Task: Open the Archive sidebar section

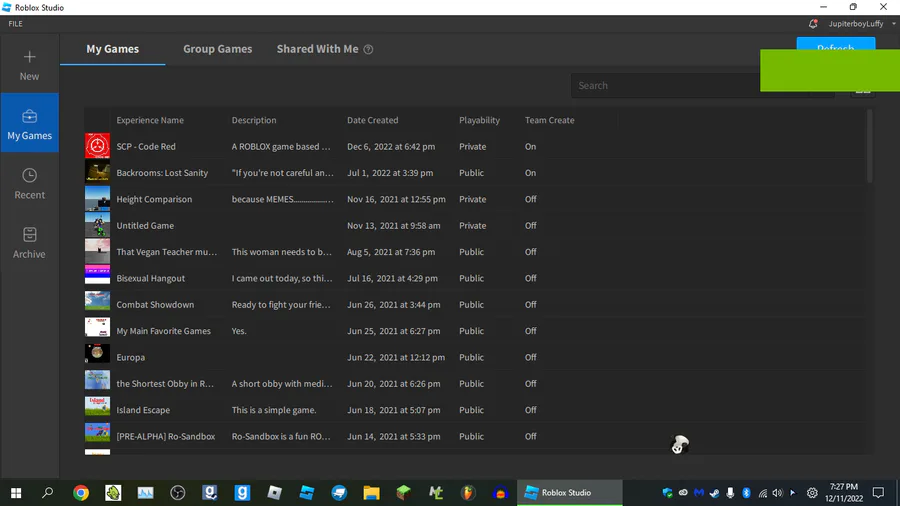Action: pyautogui.click(x=29, y=242)
